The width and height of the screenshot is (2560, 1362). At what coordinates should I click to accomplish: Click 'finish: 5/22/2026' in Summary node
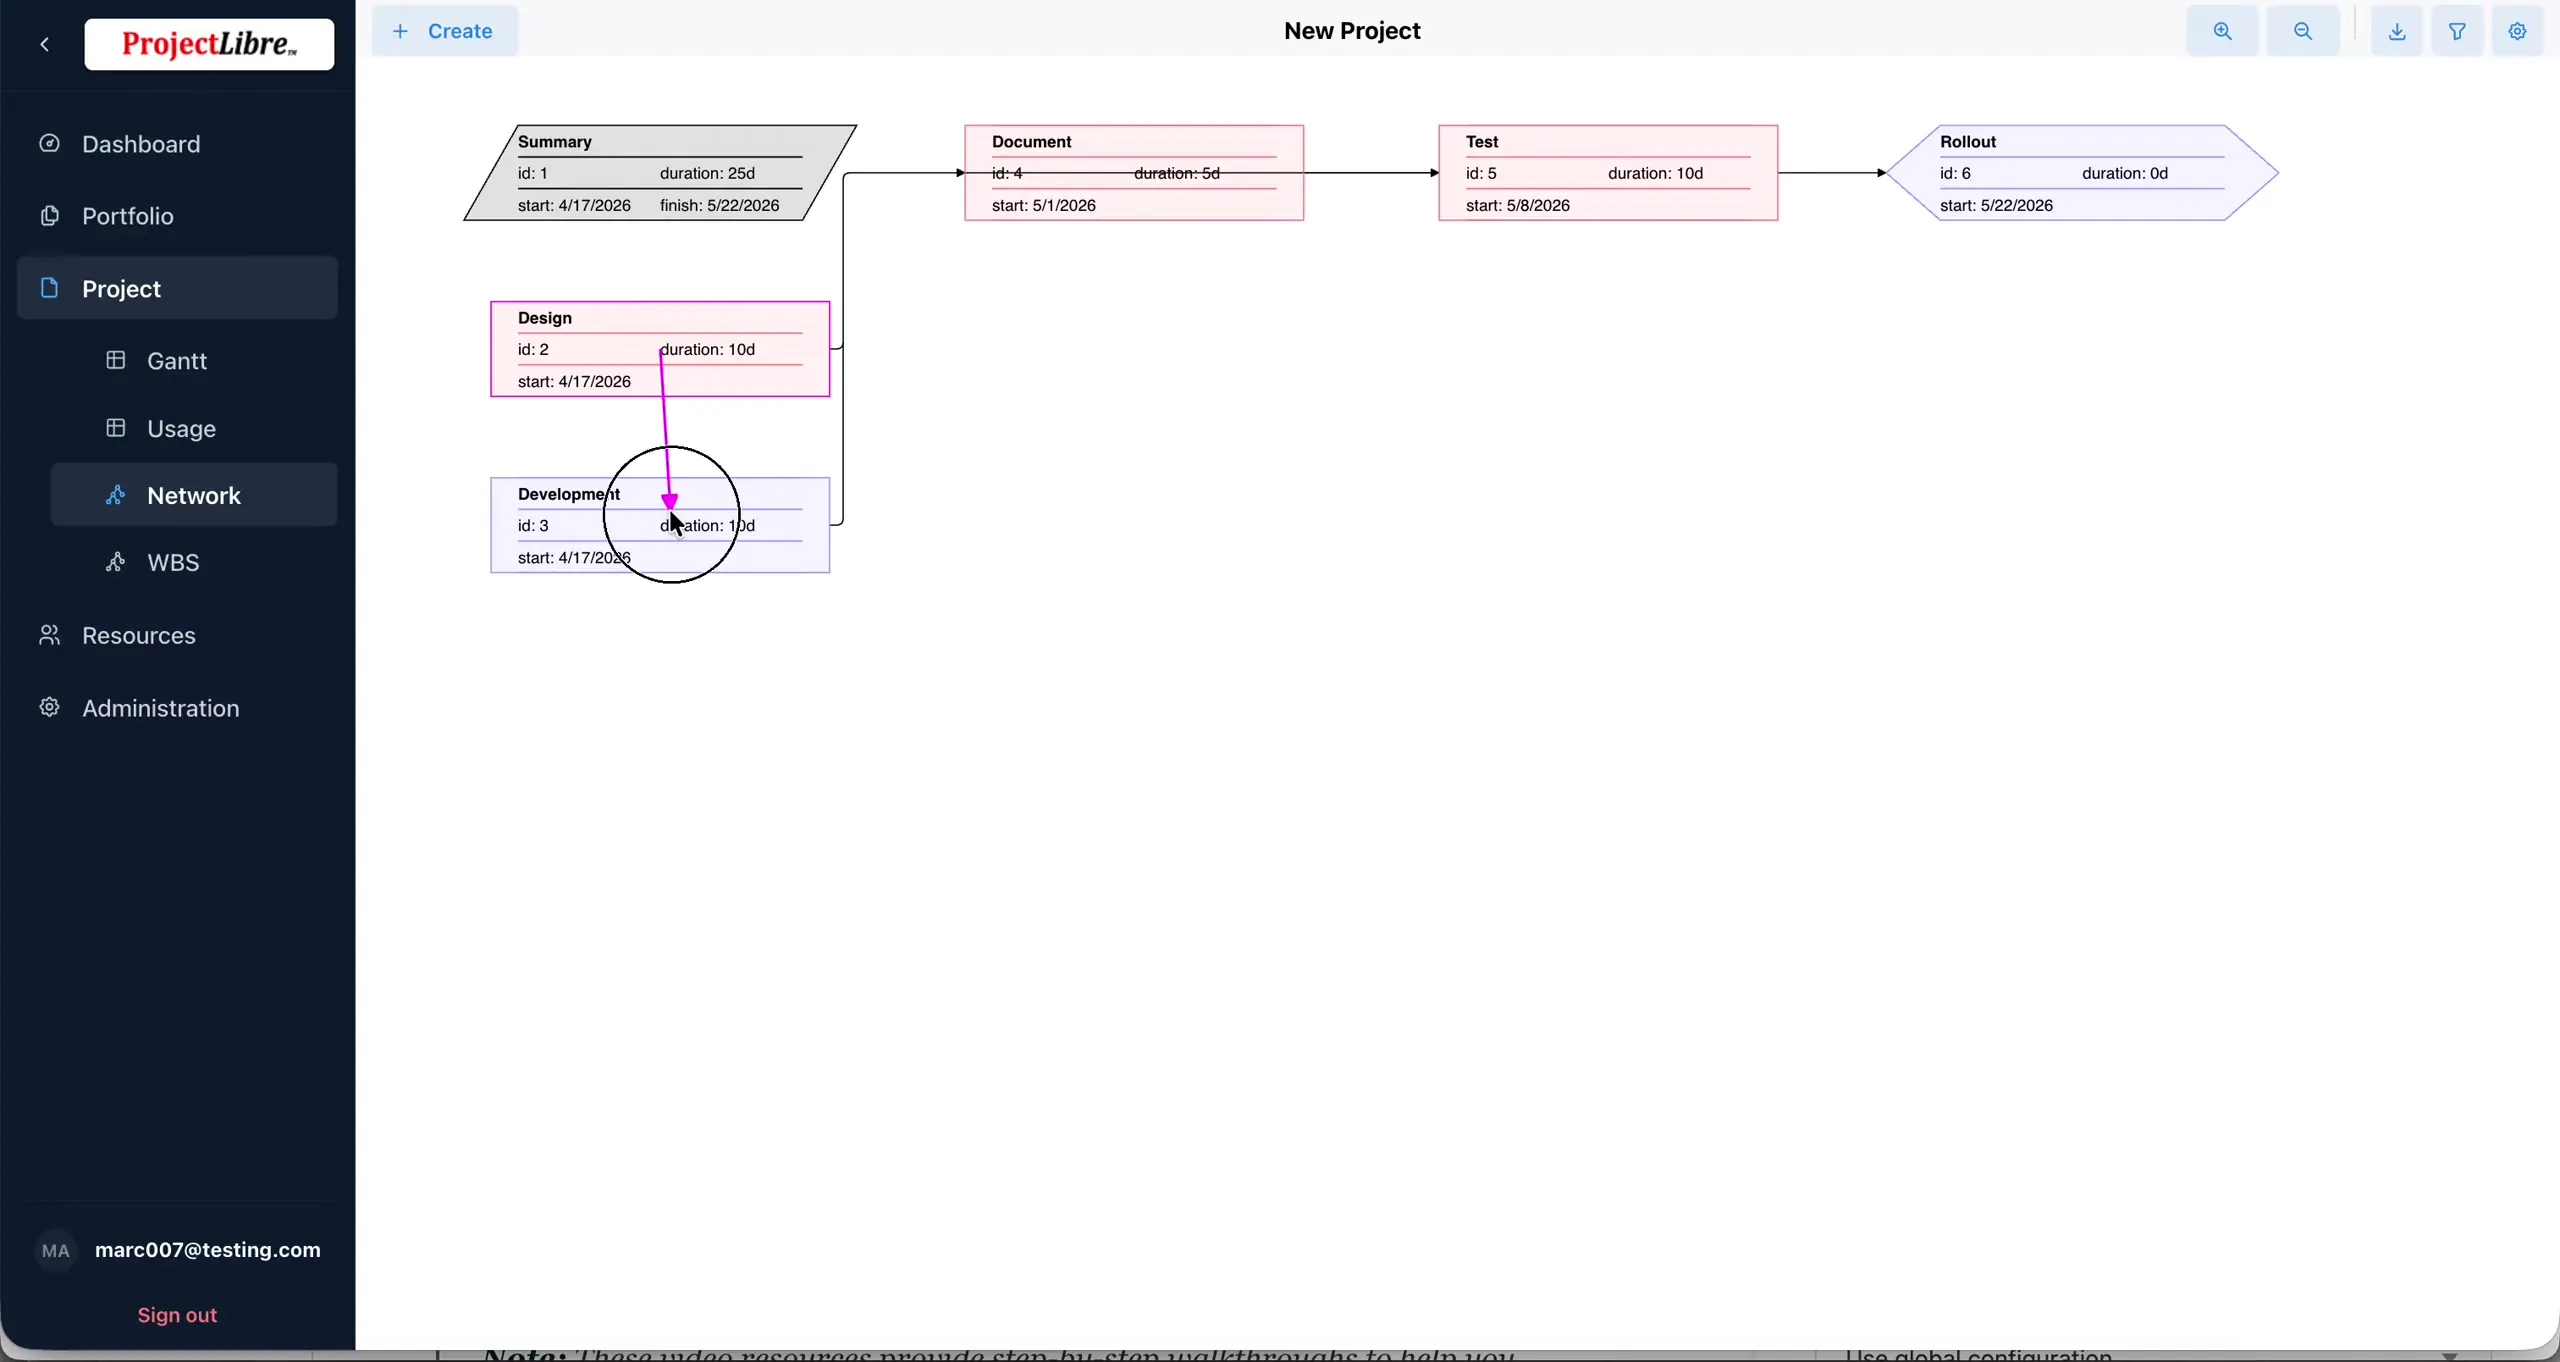720,205
